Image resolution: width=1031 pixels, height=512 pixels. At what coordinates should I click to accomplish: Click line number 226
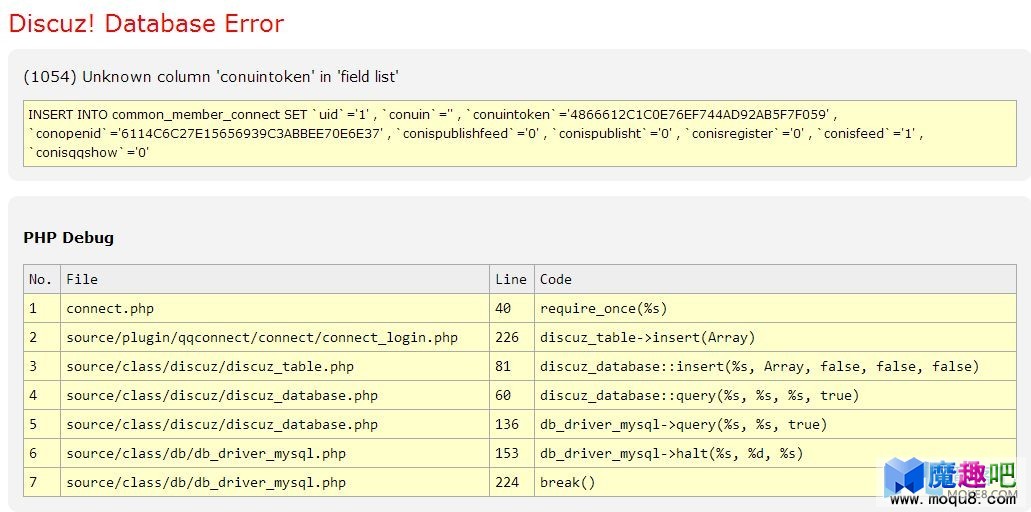tap(507, 337)
